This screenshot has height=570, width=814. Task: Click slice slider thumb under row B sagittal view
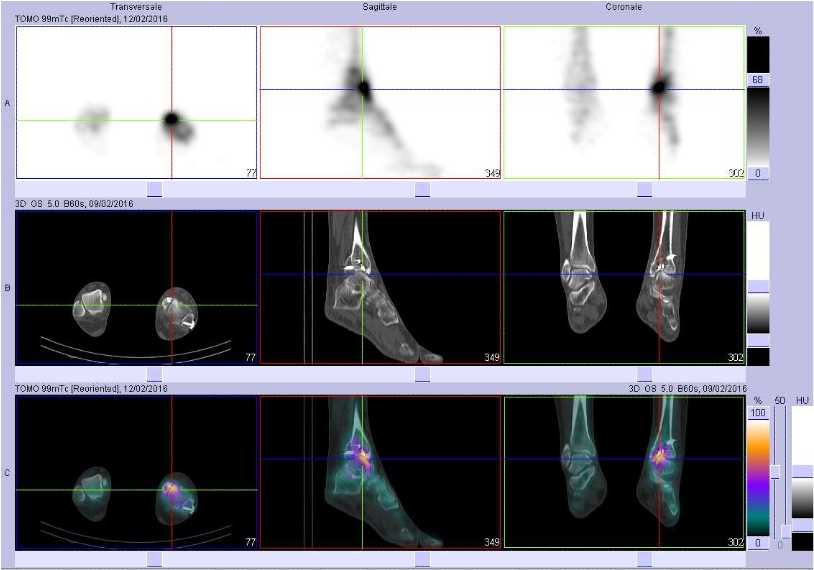[423, 374]
